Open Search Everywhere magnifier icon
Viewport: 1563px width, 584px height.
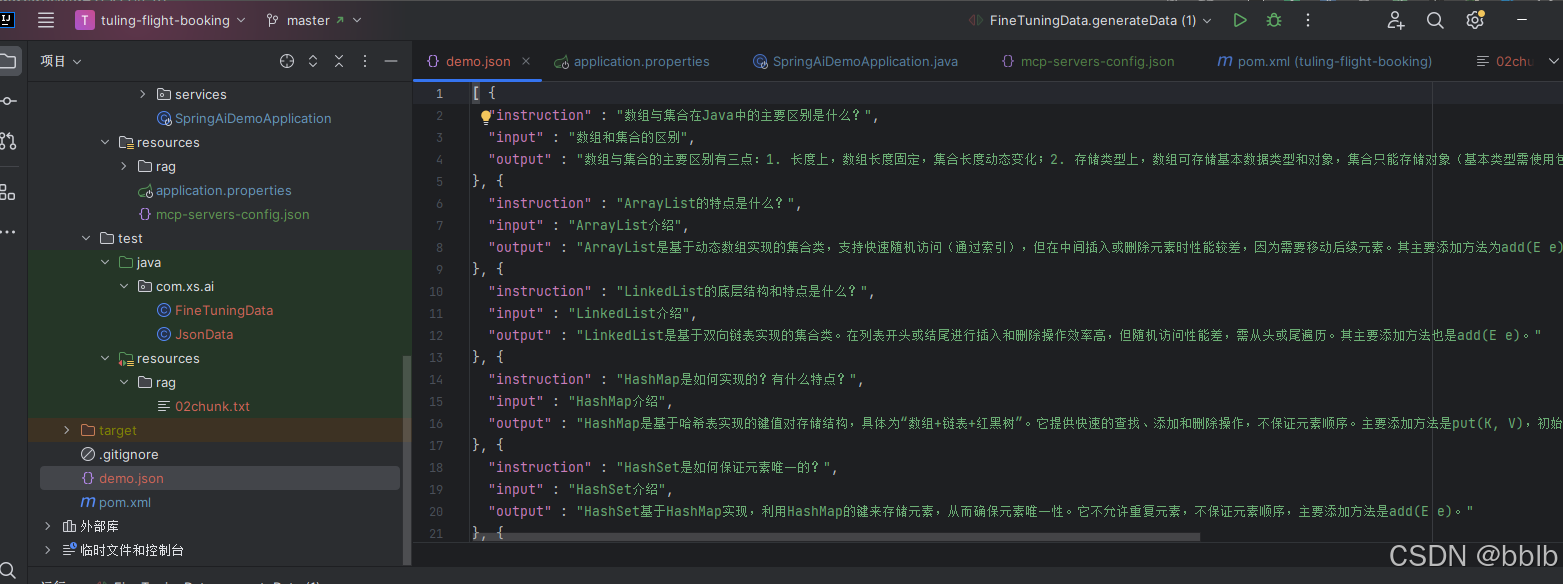[x=1435, y=20]
